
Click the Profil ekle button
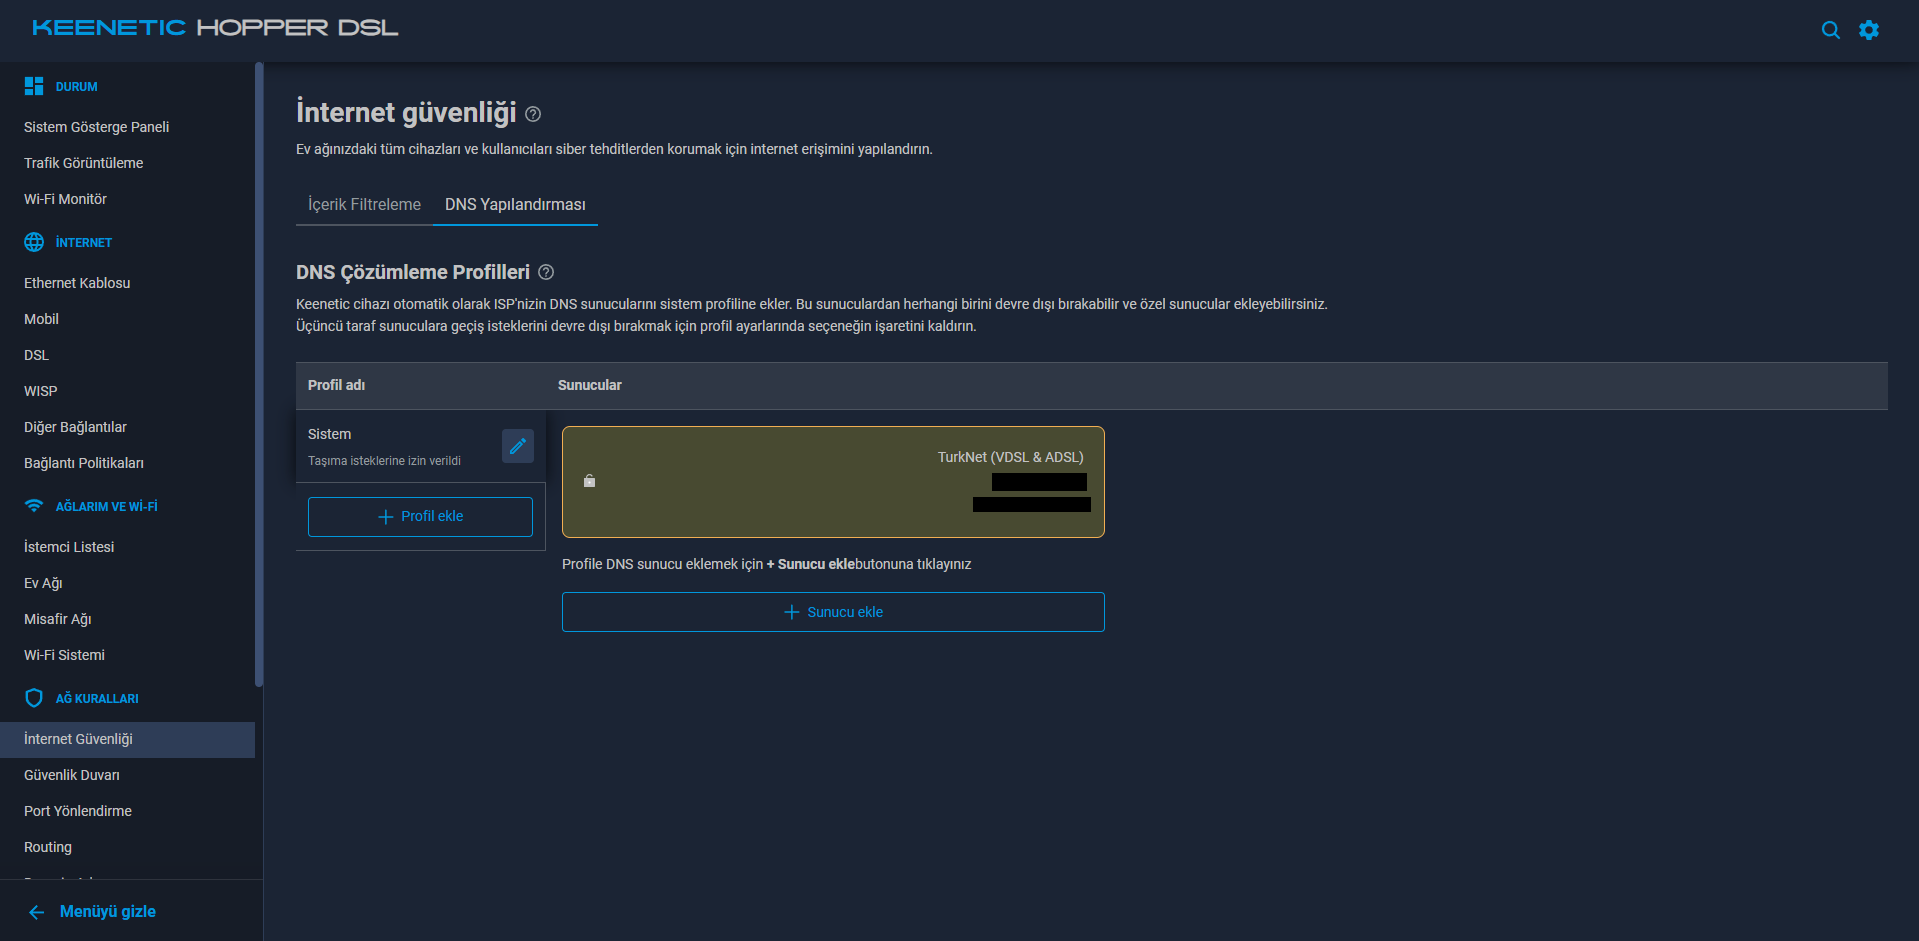coord(420,517)
